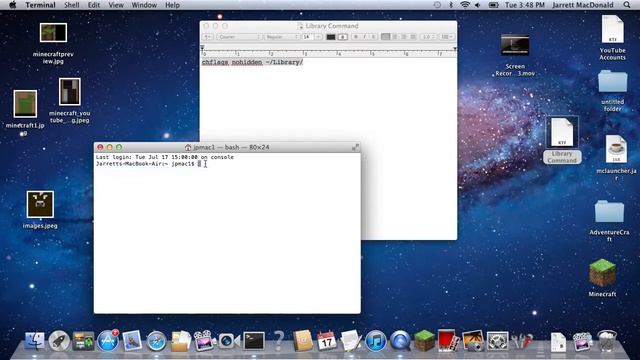Open App Store from the Dock

pos(108,340)
